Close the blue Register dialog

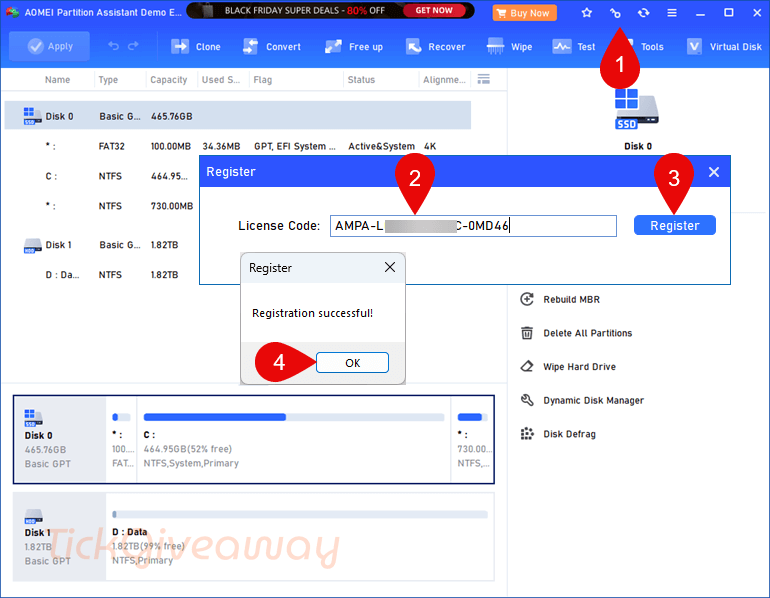714,172
